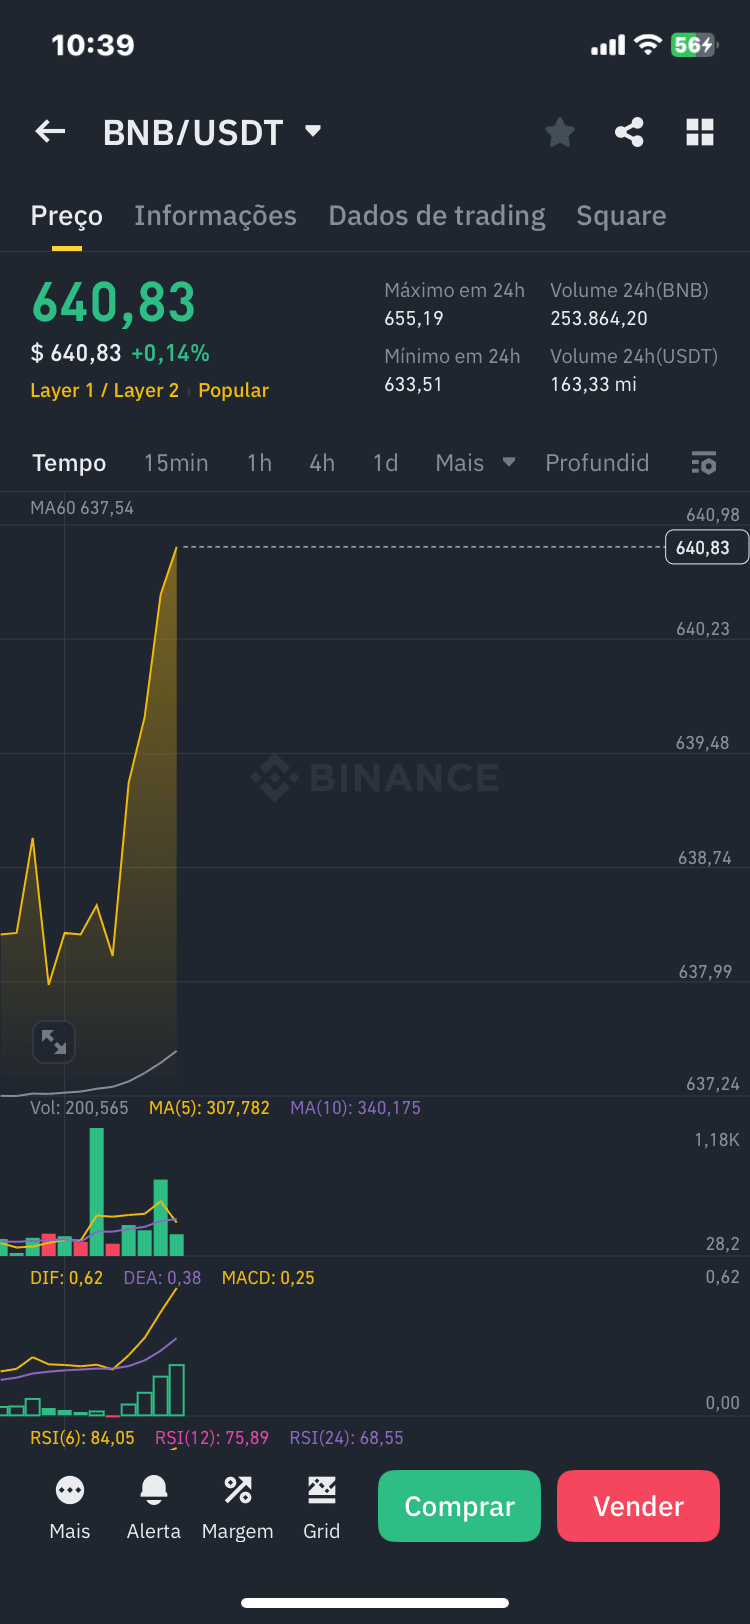Open the Square tab
The height and width of the screenshot is (1624, 750).
pos(621,216)
